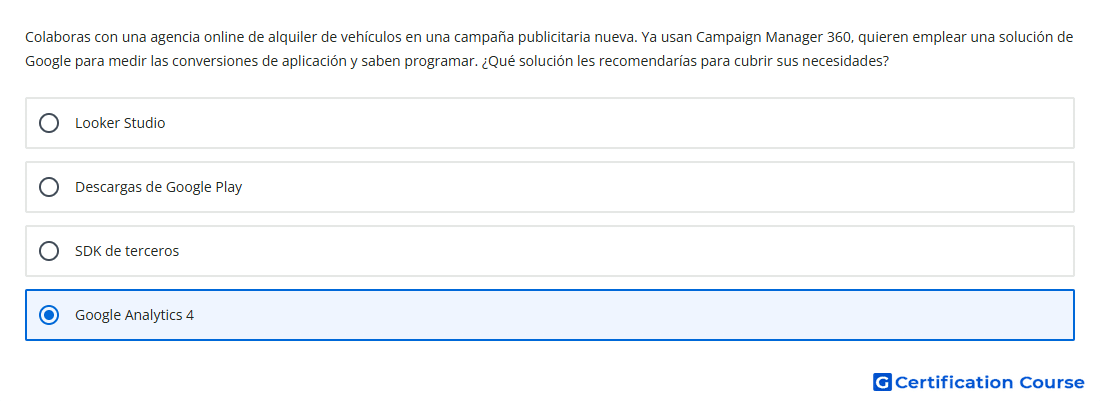
Task: Click the Looker Studio label text
Action: pyautogui.click(x=120, y=123)
